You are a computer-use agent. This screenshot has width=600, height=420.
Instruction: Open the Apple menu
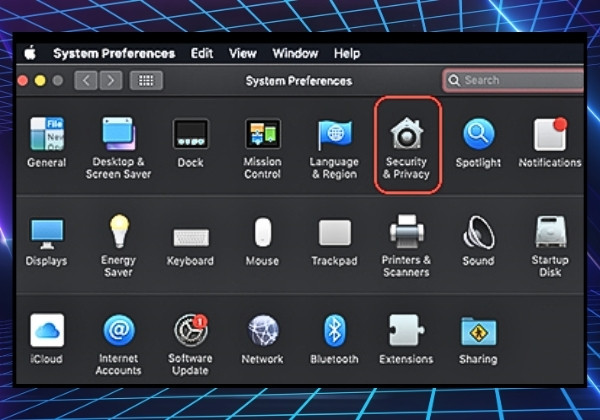30,53
